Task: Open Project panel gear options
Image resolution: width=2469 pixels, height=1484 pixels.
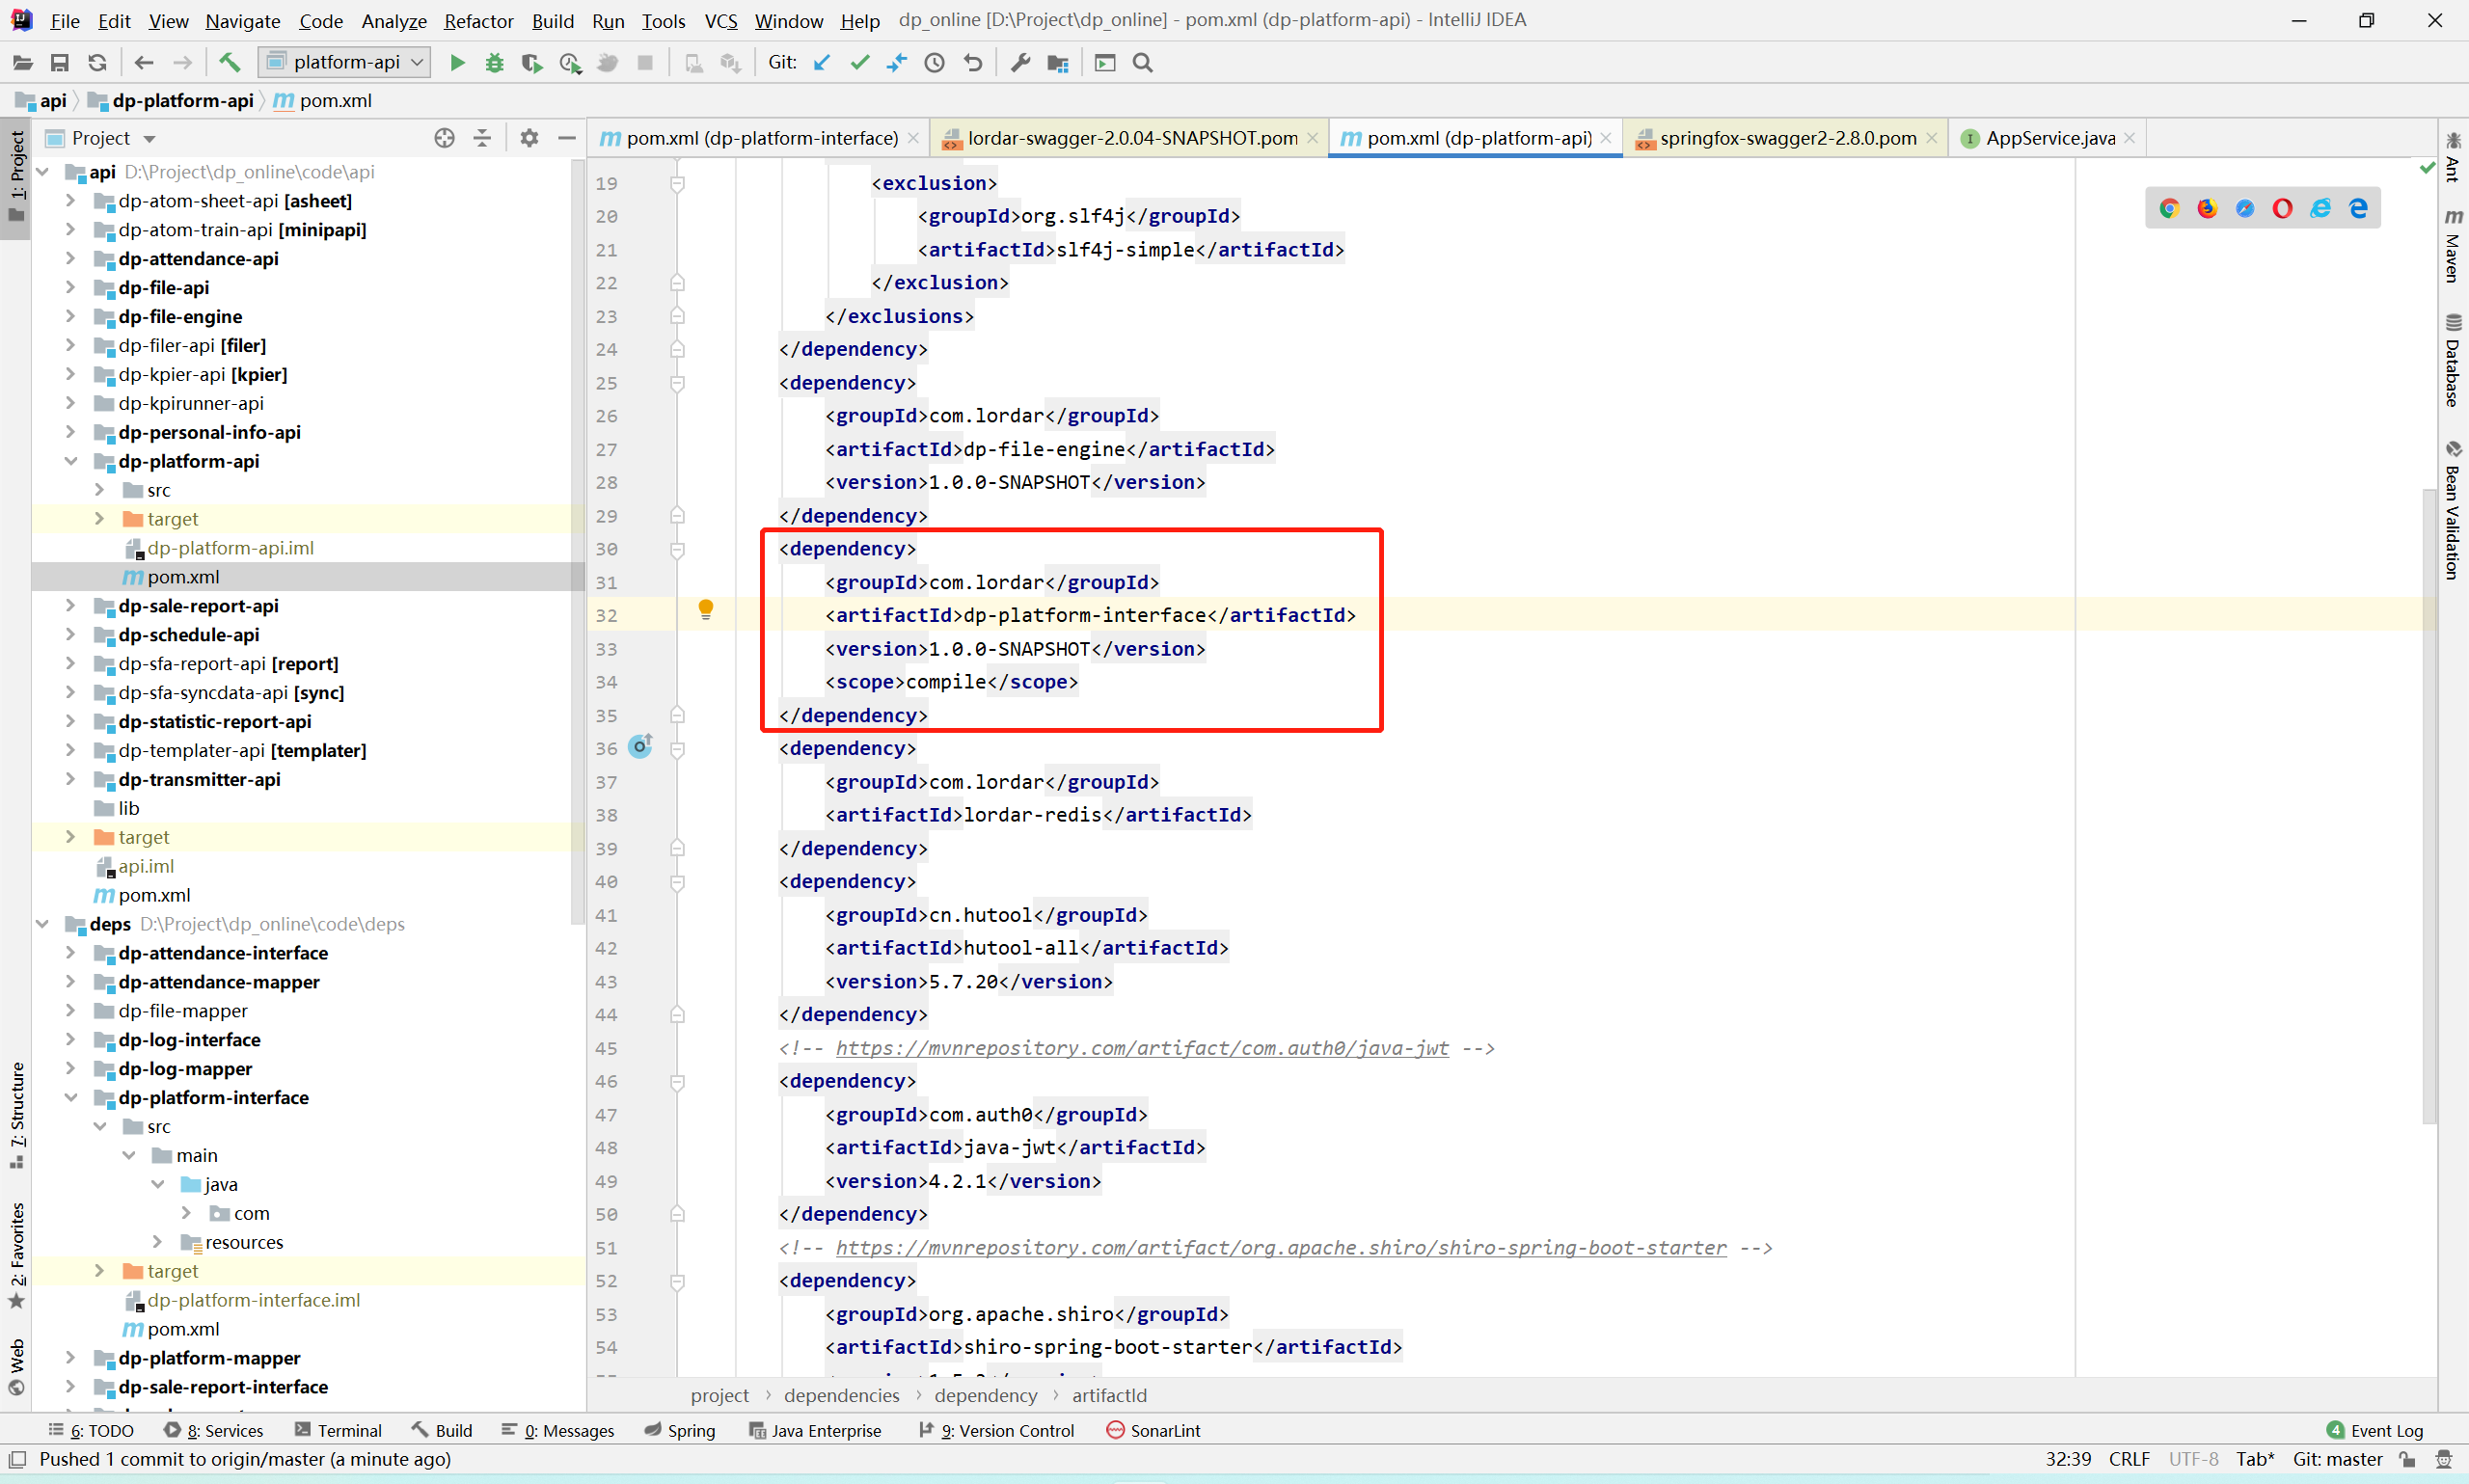Action: click(x=529, y=138)
